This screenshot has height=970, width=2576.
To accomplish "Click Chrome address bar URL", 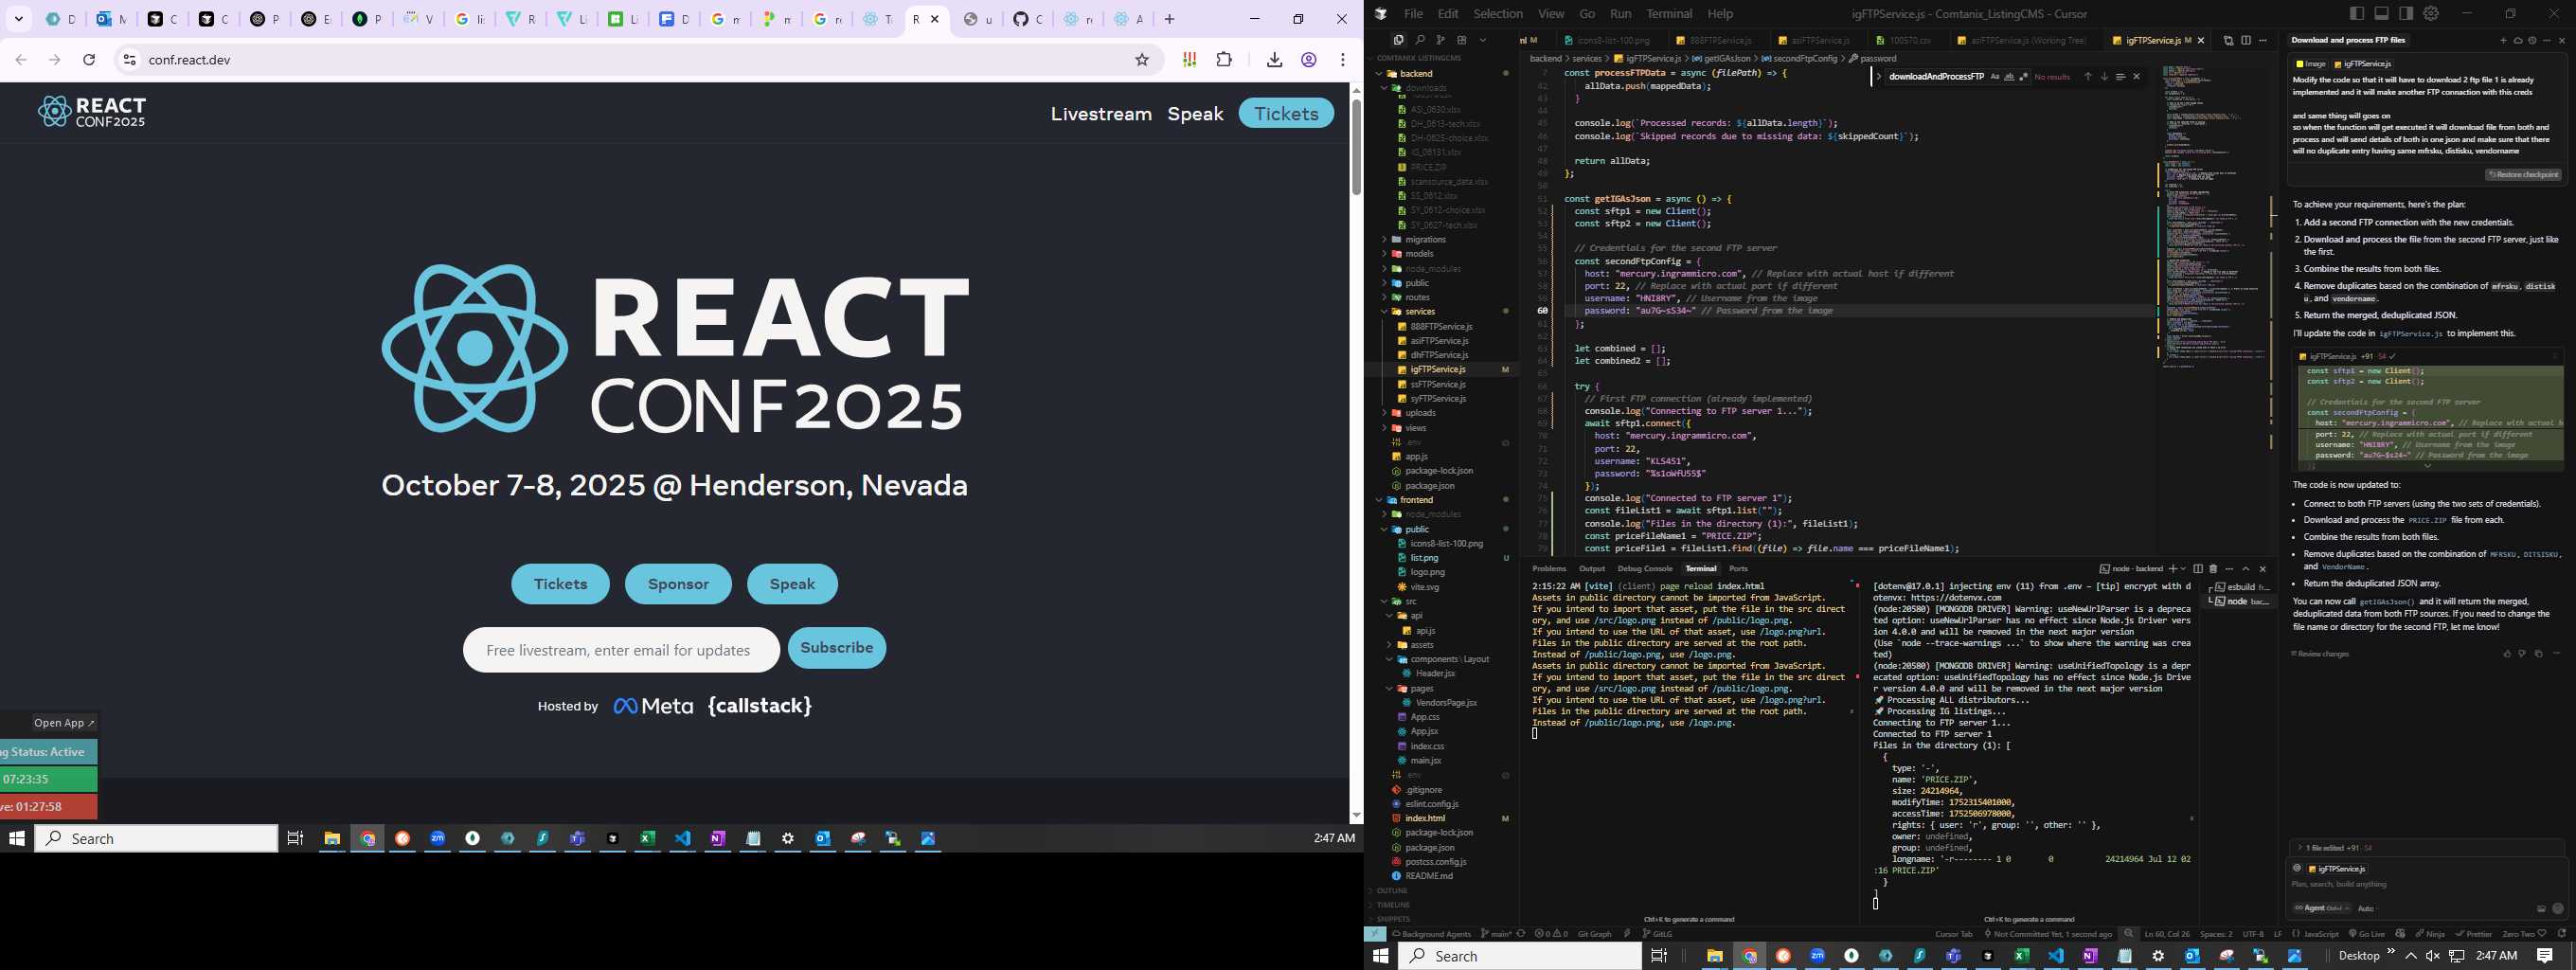I will [189, 59].
